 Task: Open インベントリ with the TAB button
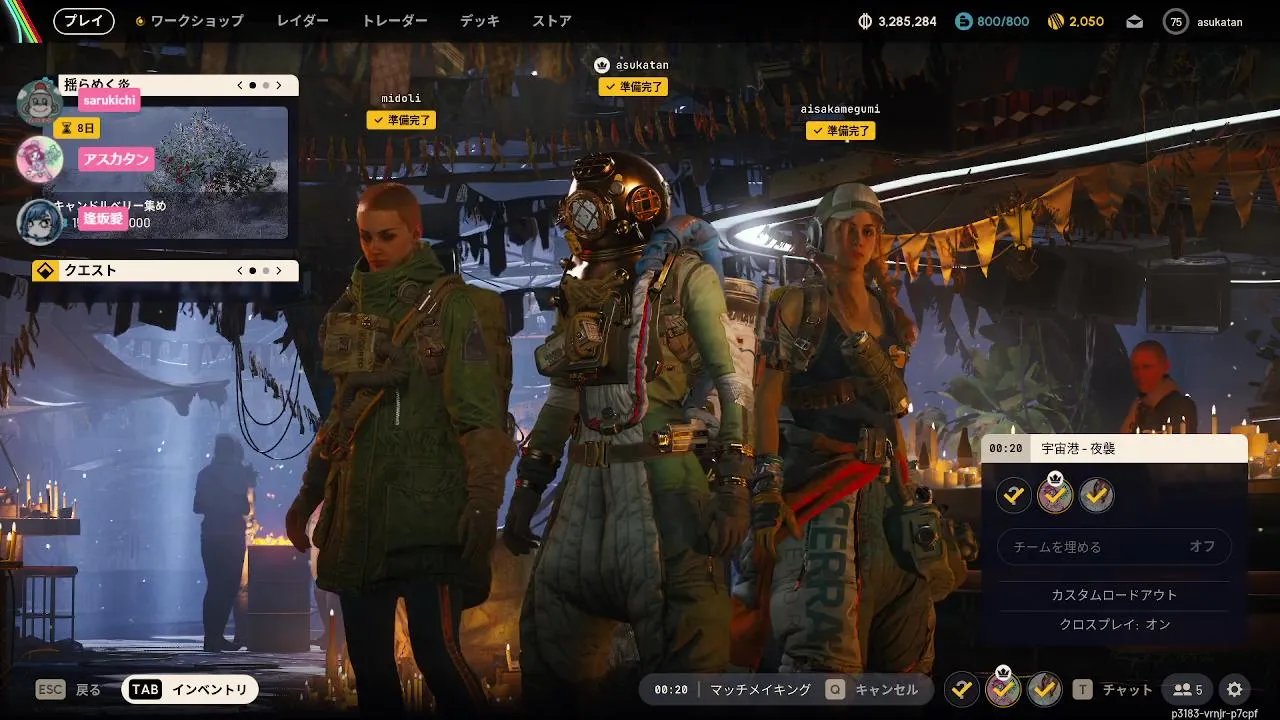click(190, 690)
